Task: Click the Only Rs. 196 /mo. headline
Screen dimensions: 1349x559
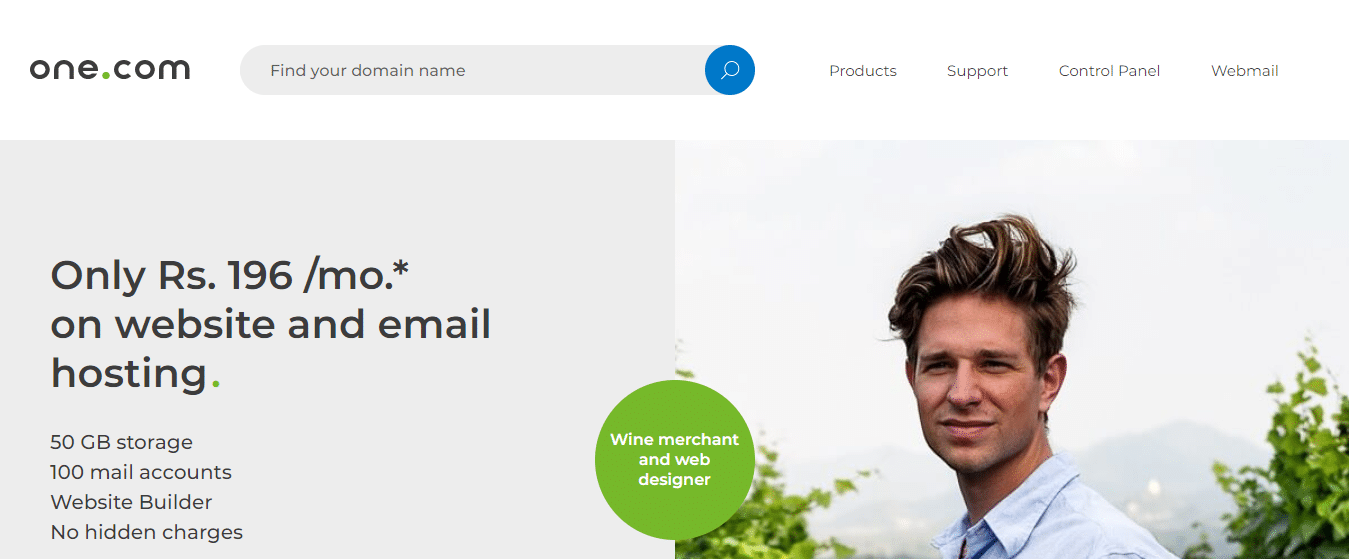Action: [230, 276]
